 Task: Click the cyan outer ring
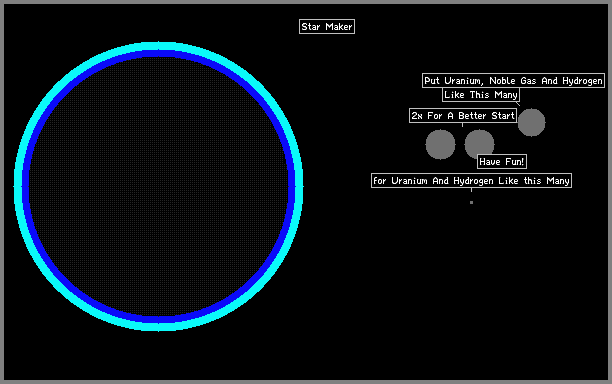coord(158,46)
